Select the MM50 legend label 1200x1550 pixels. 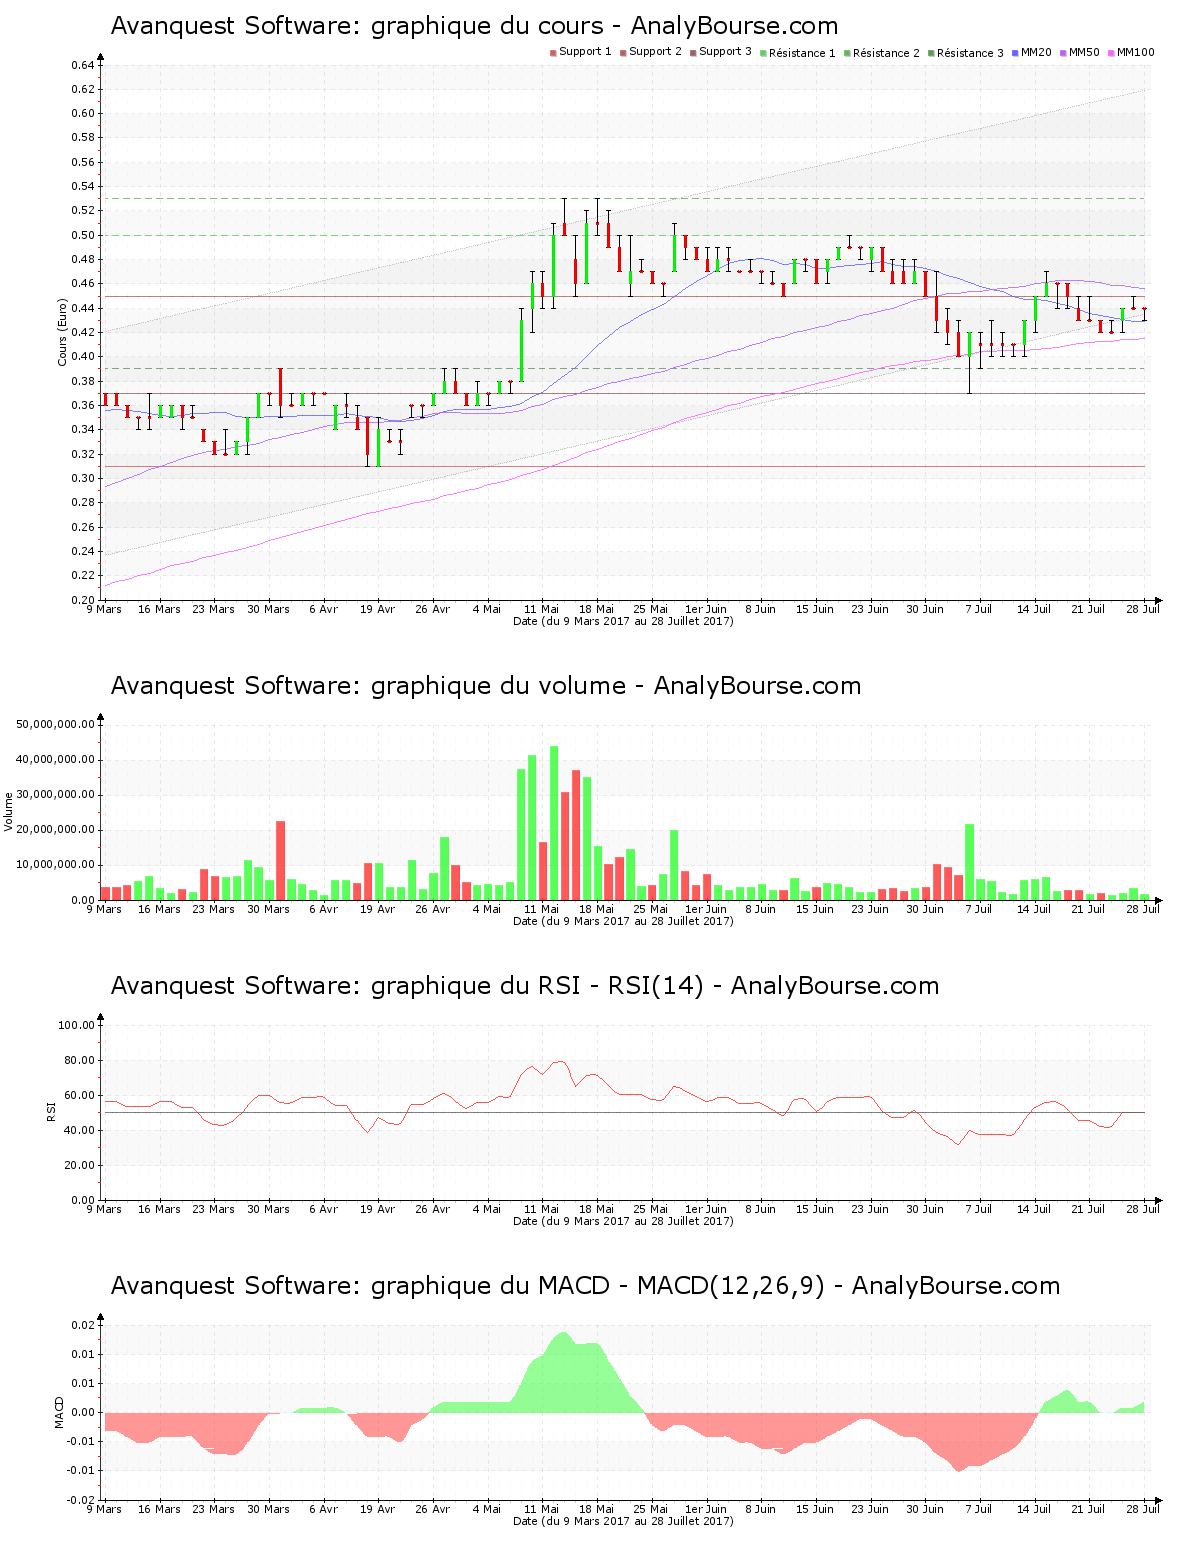(1084, 52)
